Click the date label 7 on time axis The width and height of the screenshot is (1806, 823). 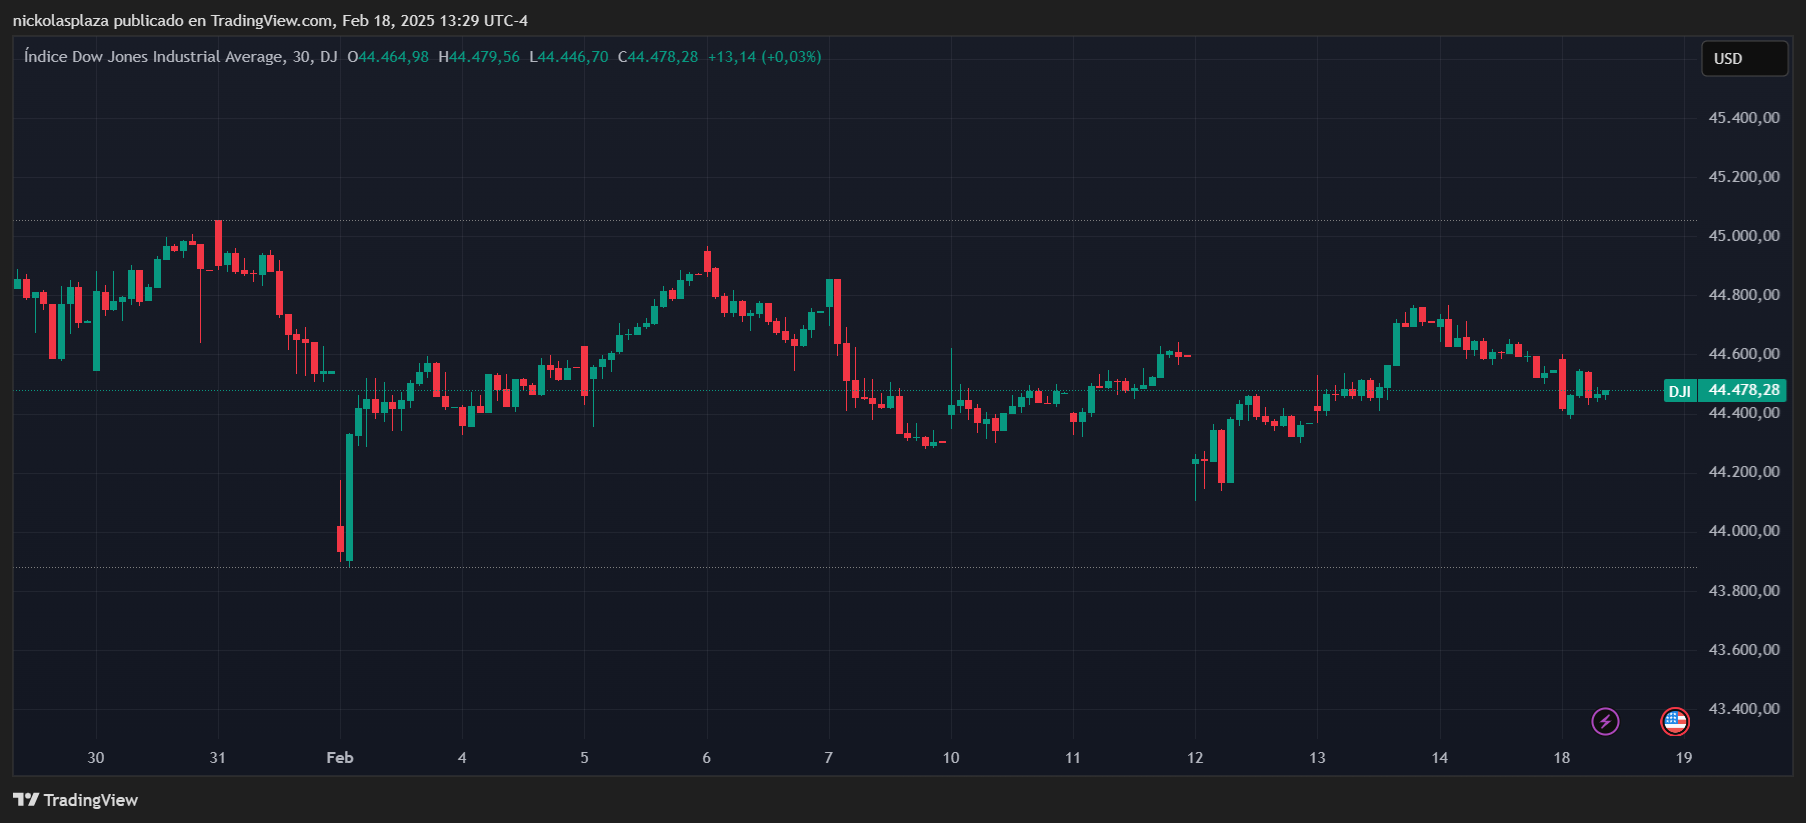(x=828, y=758)
